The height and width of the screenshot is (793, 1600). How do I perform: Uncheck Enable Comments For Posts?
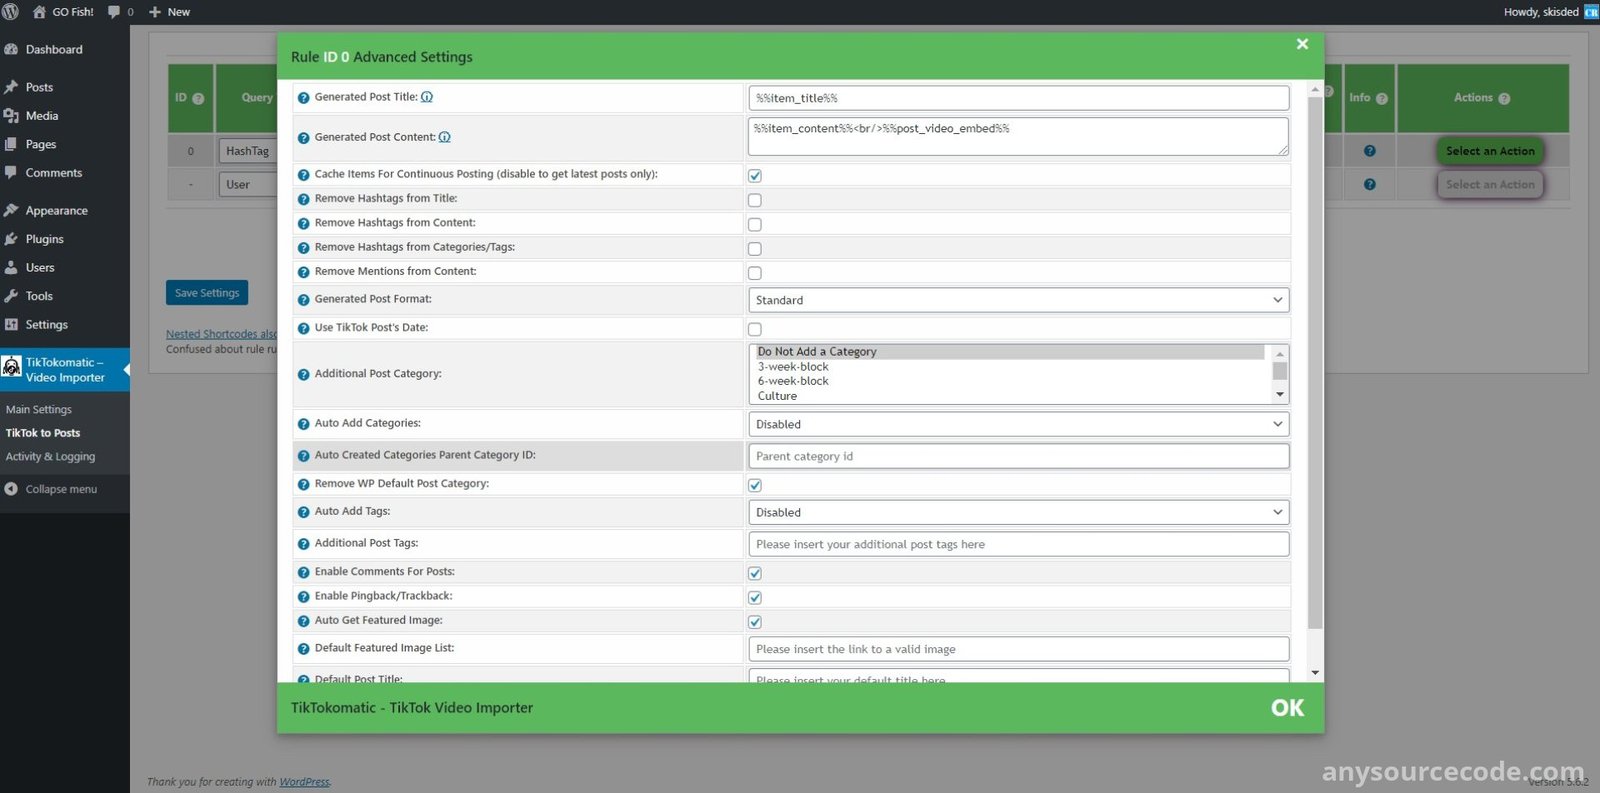755,573
